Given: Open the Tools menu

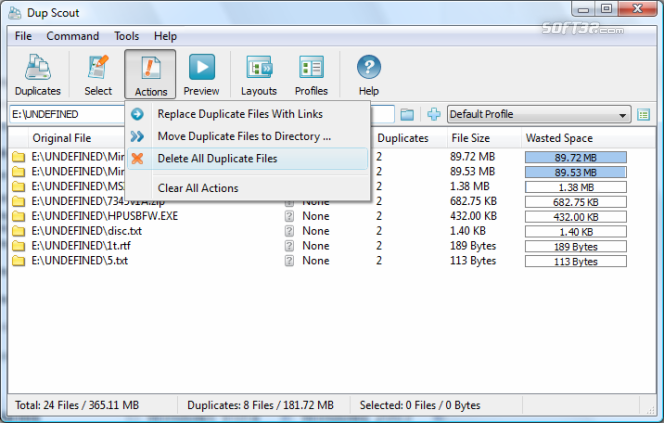Looking at the screenshot, I should pyautogui.click(x=127, y=36).
